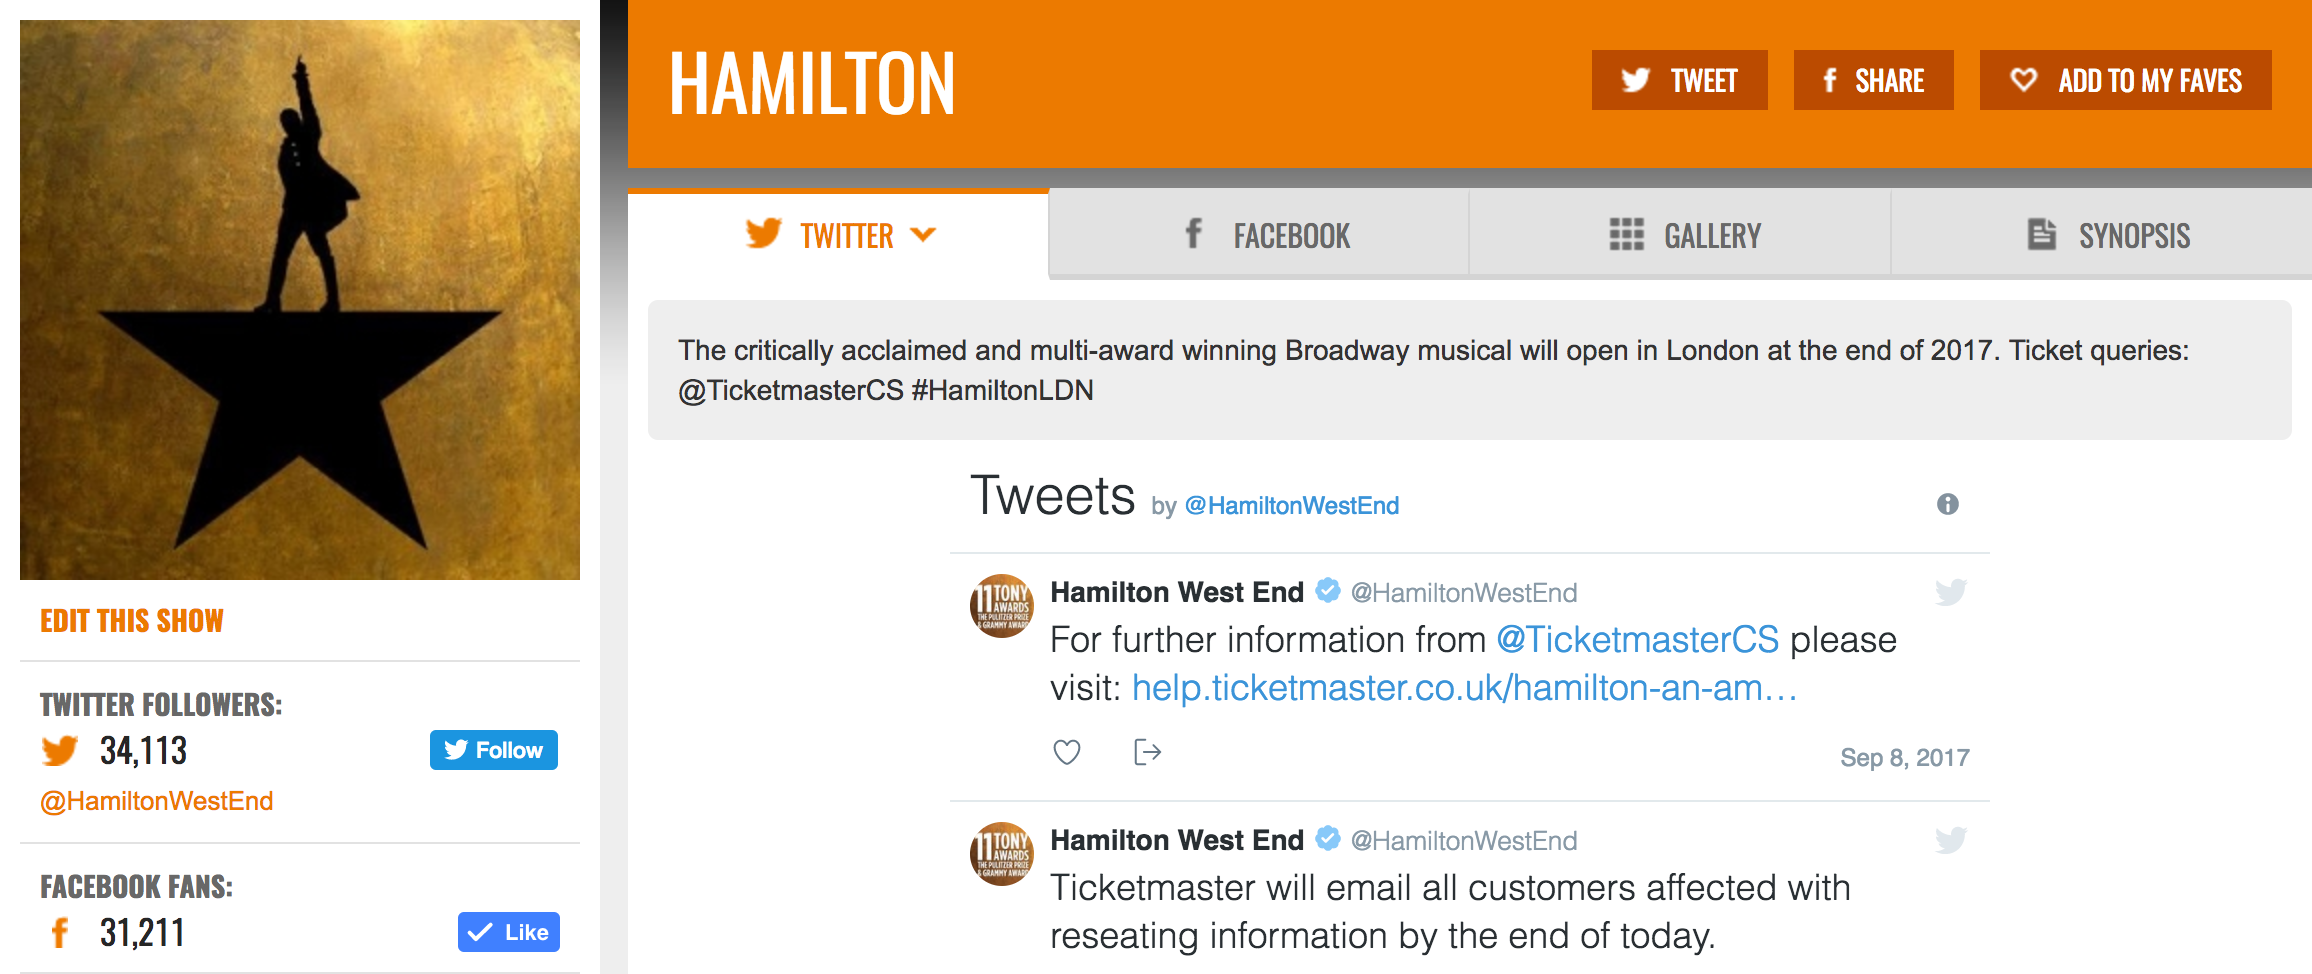Click the Twitter bird icon on first tweet
Viewport: 2312px width, 974px height.
[x=1950, y=592]
